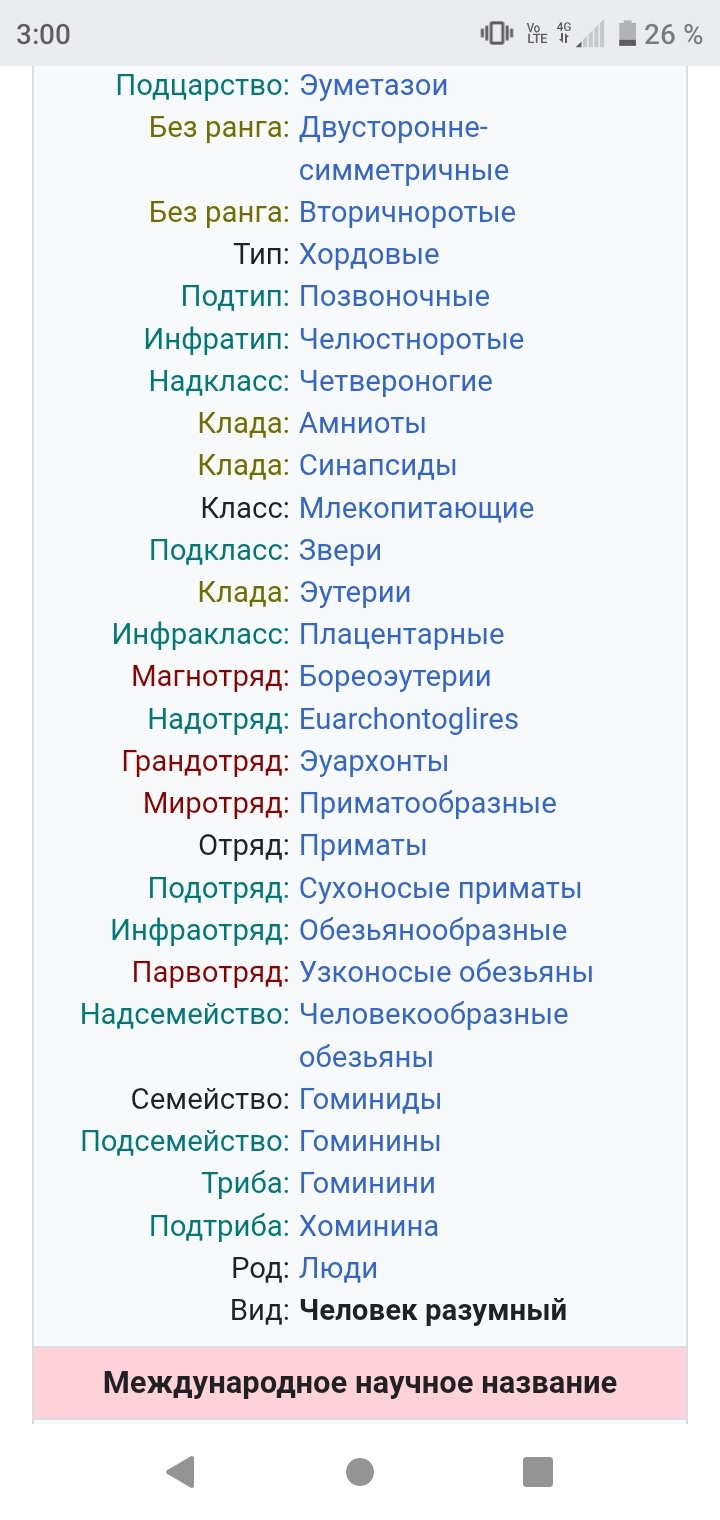Tap the Android back navigation button
This screenshot has width=720, height=1520.
coord(180,1471)
